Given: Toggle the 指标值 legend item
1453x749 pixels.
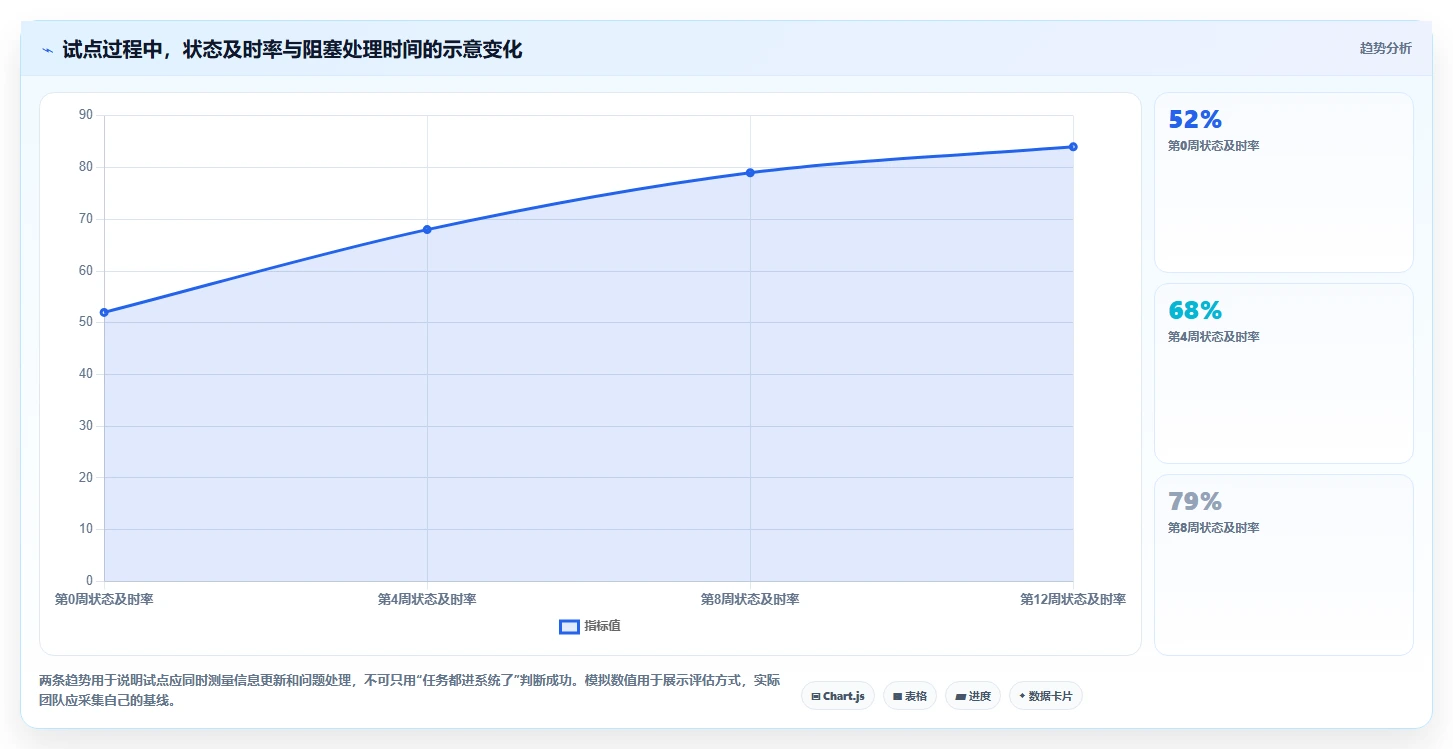Looking at the screenshot, I should (590, 626).
